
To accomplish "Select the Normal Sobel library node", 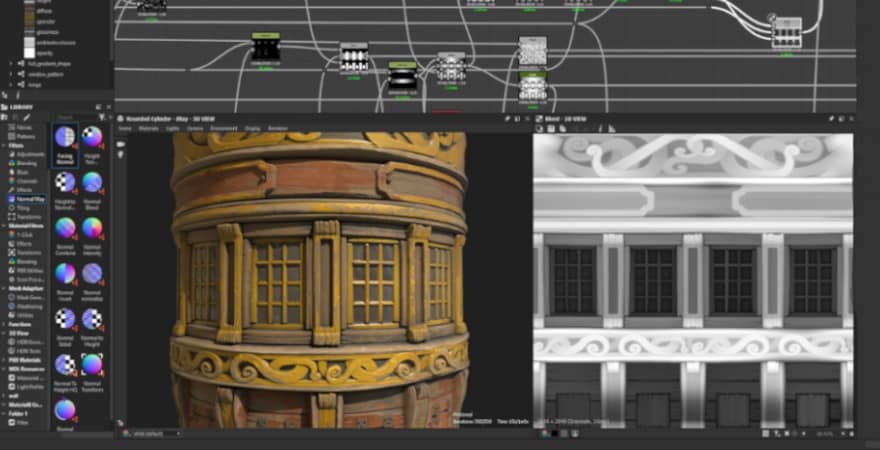I will pos(65,328).
